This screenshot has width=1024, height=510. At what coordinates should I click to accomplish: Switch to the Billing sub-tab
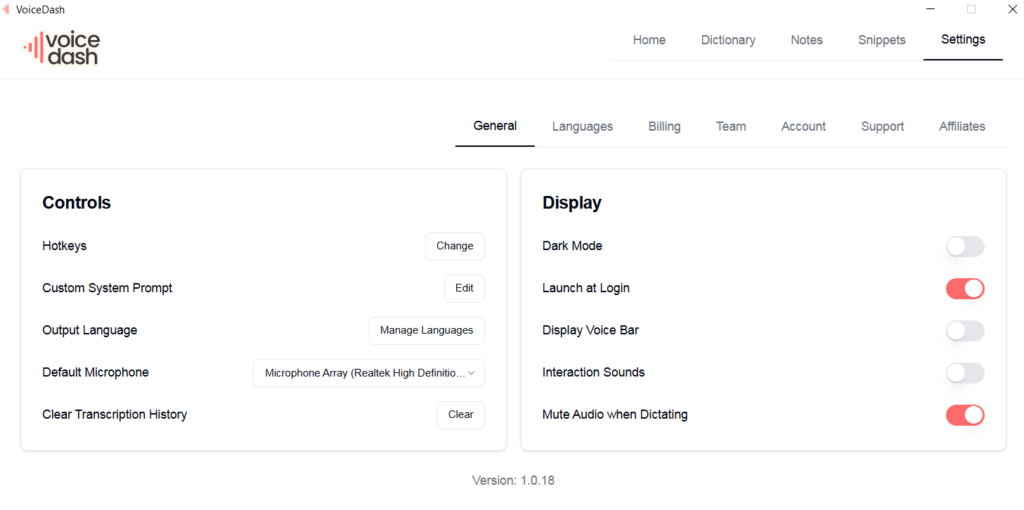[664, 127]
